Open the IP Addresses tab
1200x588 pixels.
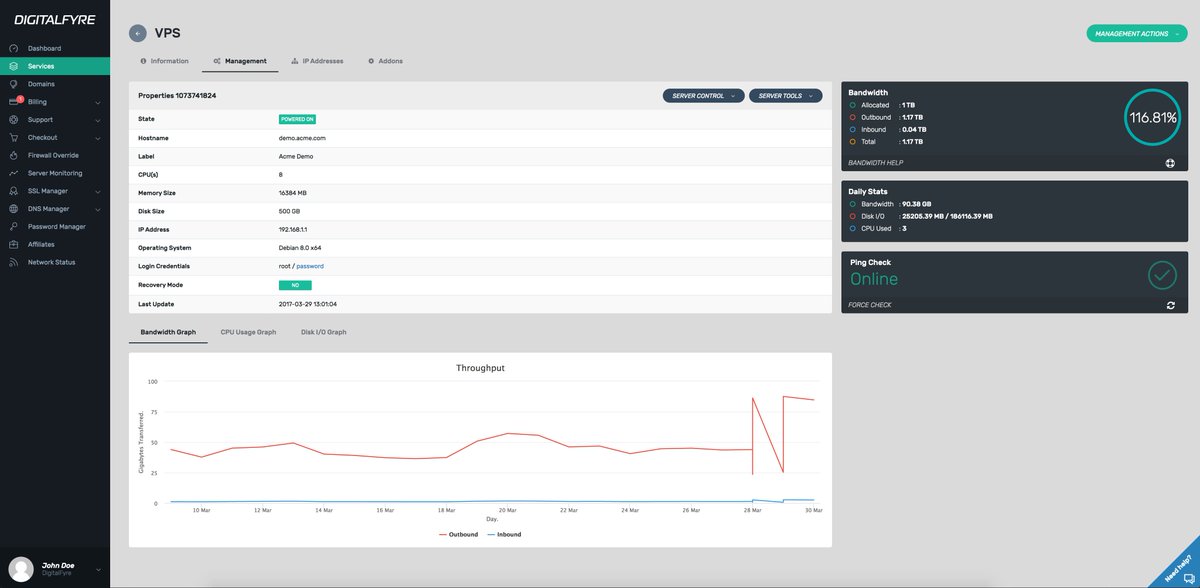317,61
